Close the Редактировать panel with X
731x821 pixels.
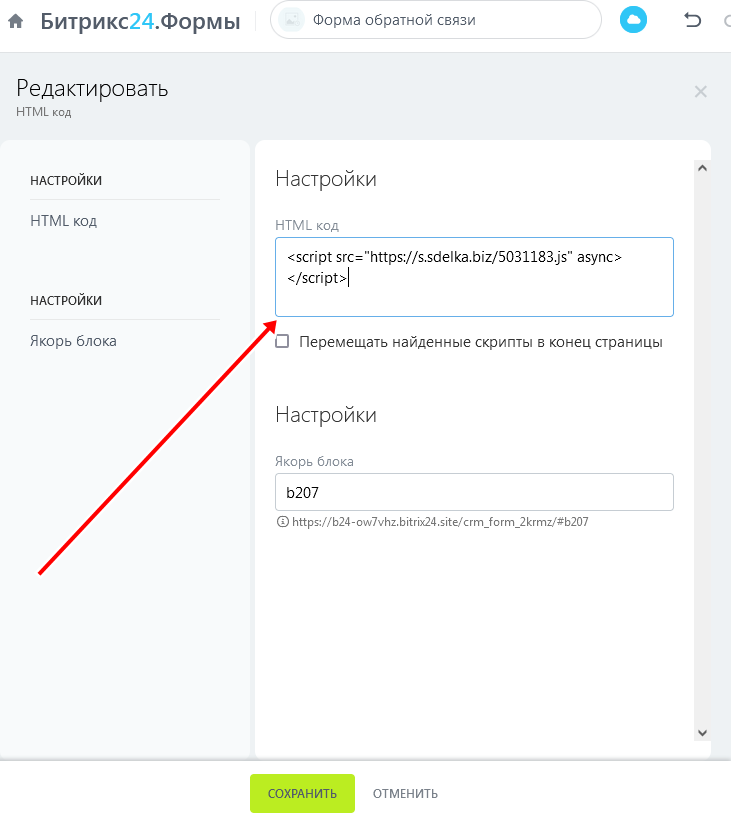[700, 92]
